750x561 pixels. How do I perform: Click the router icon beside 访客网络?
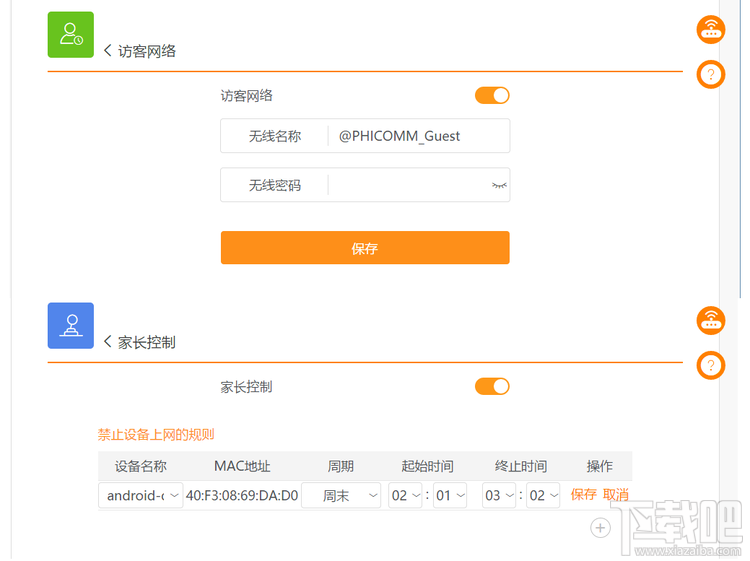click(x=711, y=30)
